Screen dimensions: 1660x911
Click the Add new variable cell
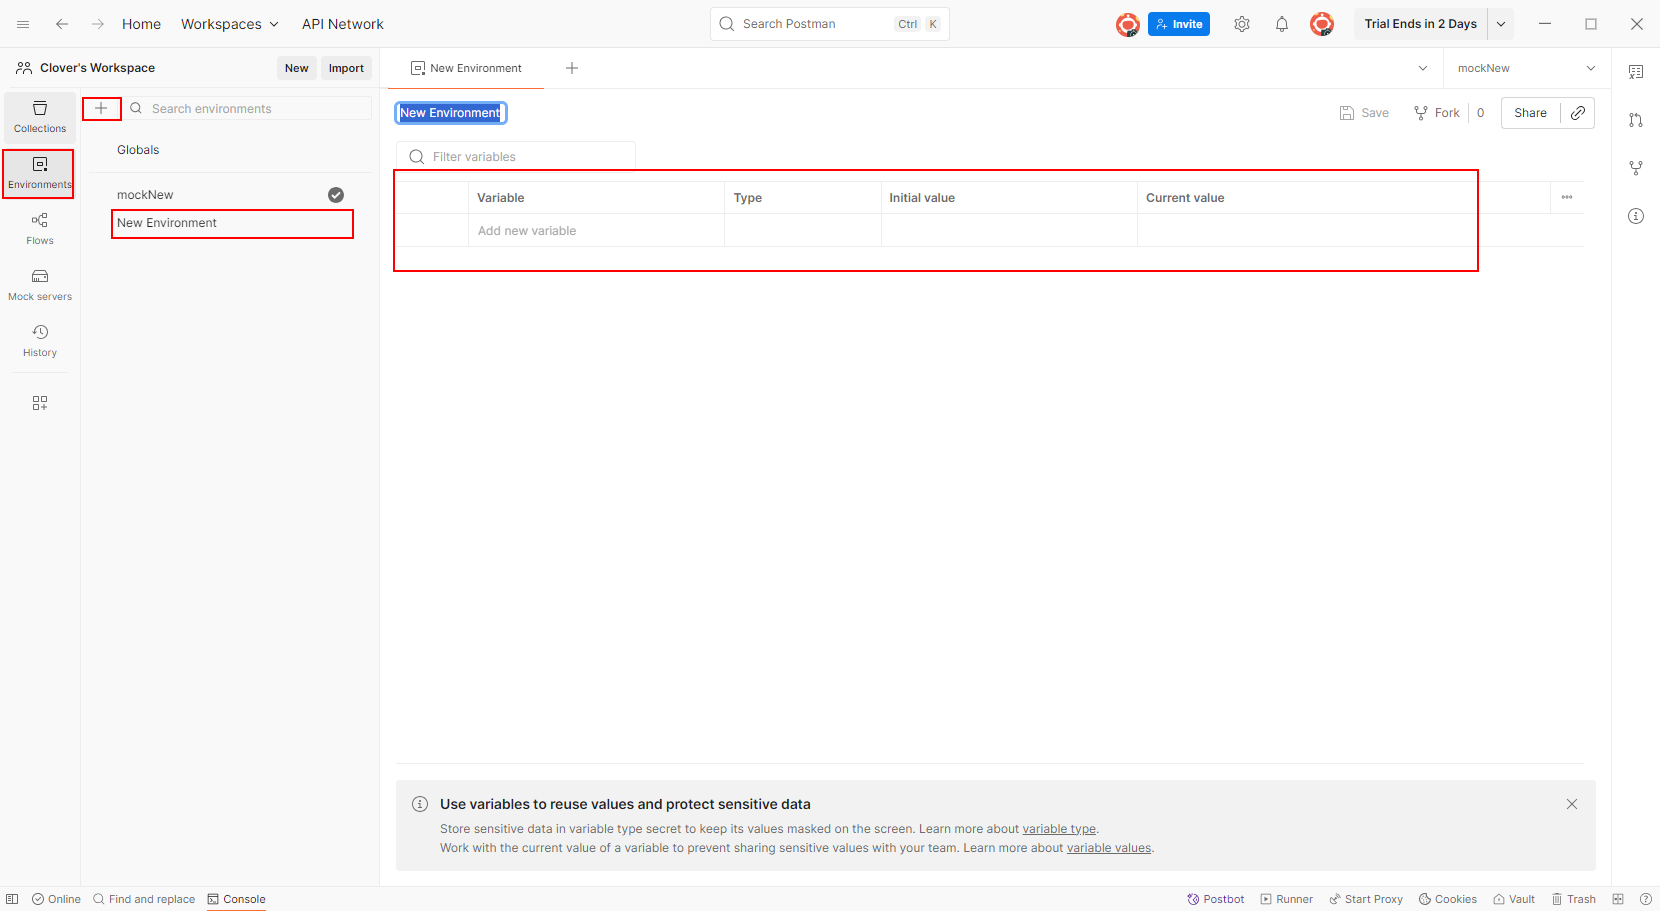[x=596, y=231]
